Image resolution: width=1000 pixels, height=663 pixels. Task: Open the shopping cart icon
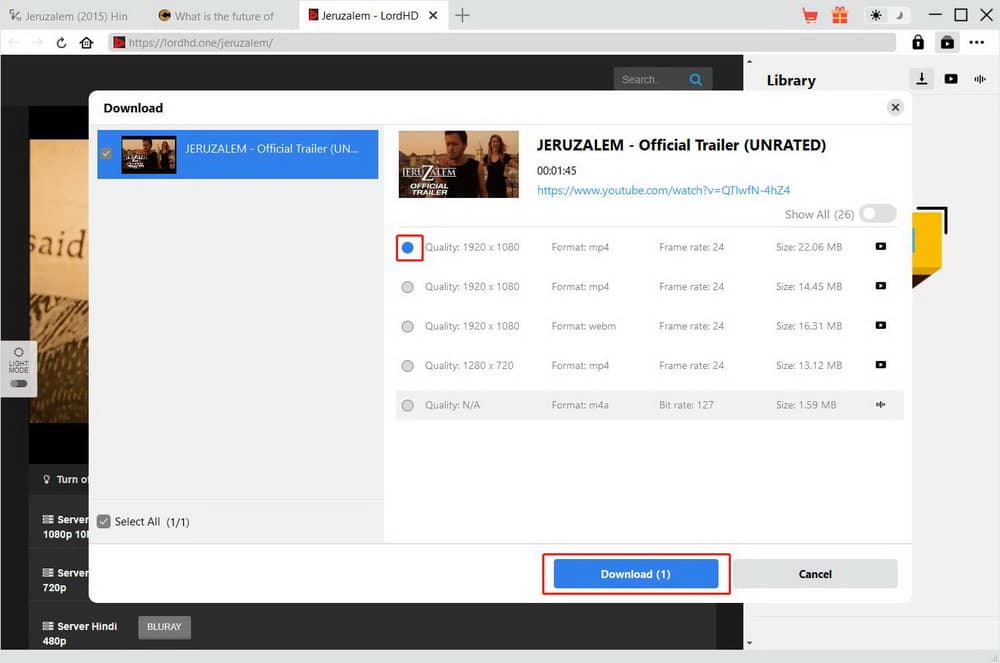[811, 15]
